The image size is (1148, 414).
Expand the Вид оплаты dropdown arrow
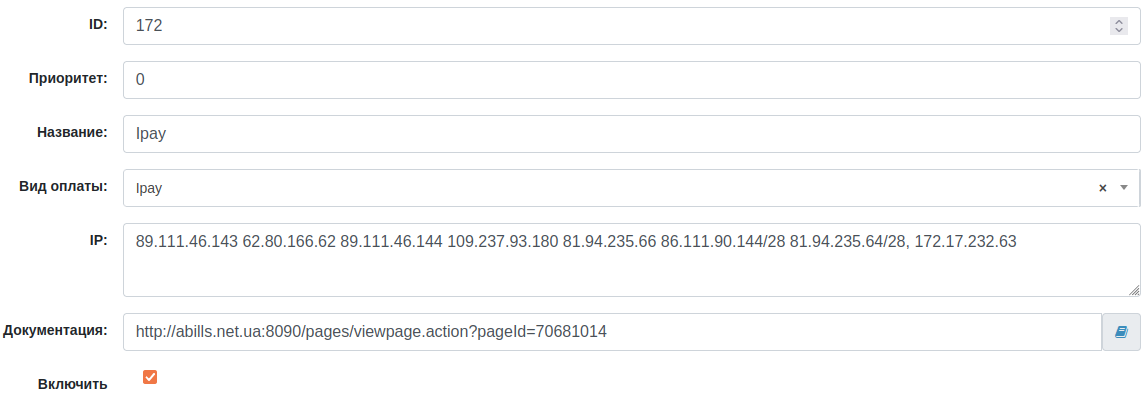pos(1124,187)
